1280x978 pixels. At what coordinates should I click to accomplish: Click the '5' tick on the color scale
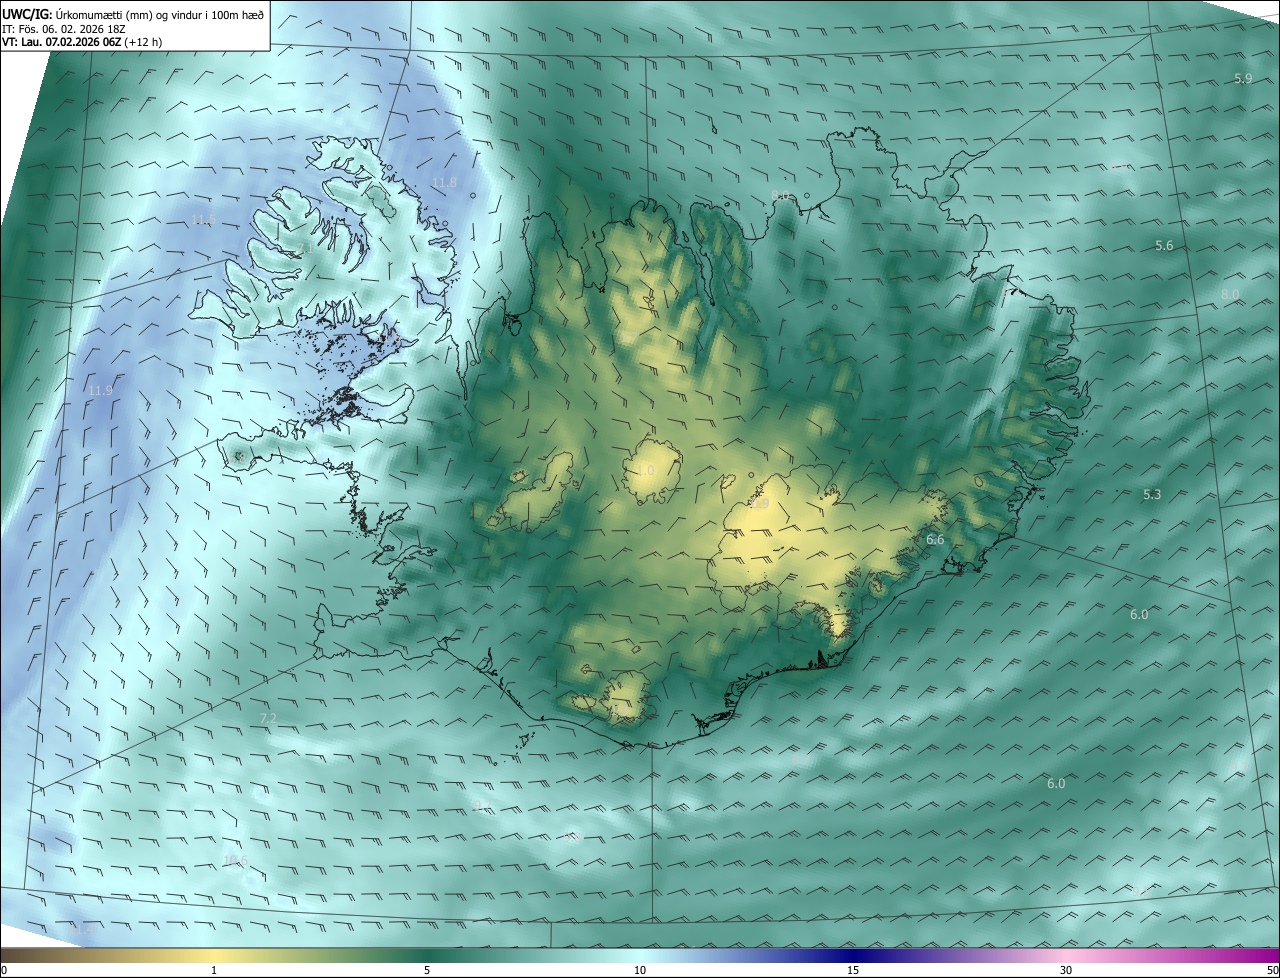tap(427, 971)
